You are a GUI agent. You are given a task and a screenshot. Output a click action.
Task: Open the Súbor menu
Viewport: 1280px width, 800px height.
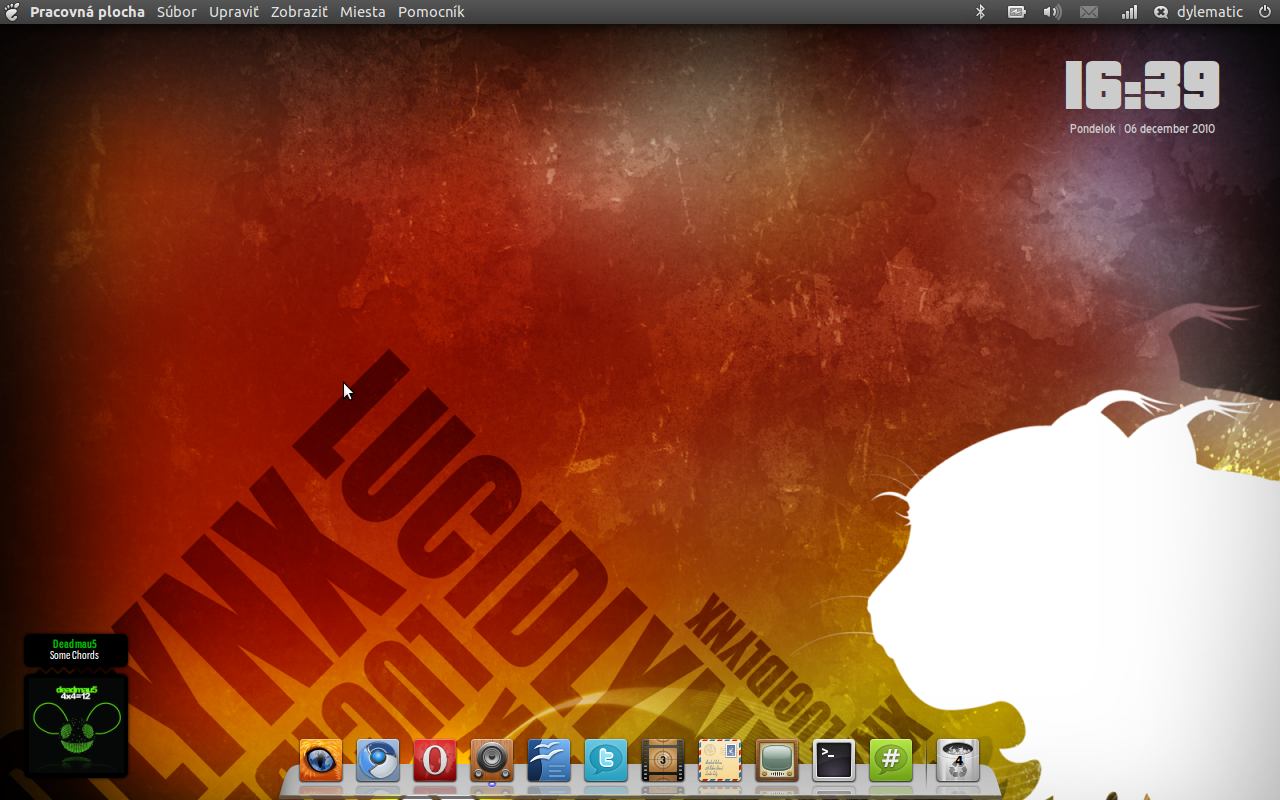pos(177,12)
